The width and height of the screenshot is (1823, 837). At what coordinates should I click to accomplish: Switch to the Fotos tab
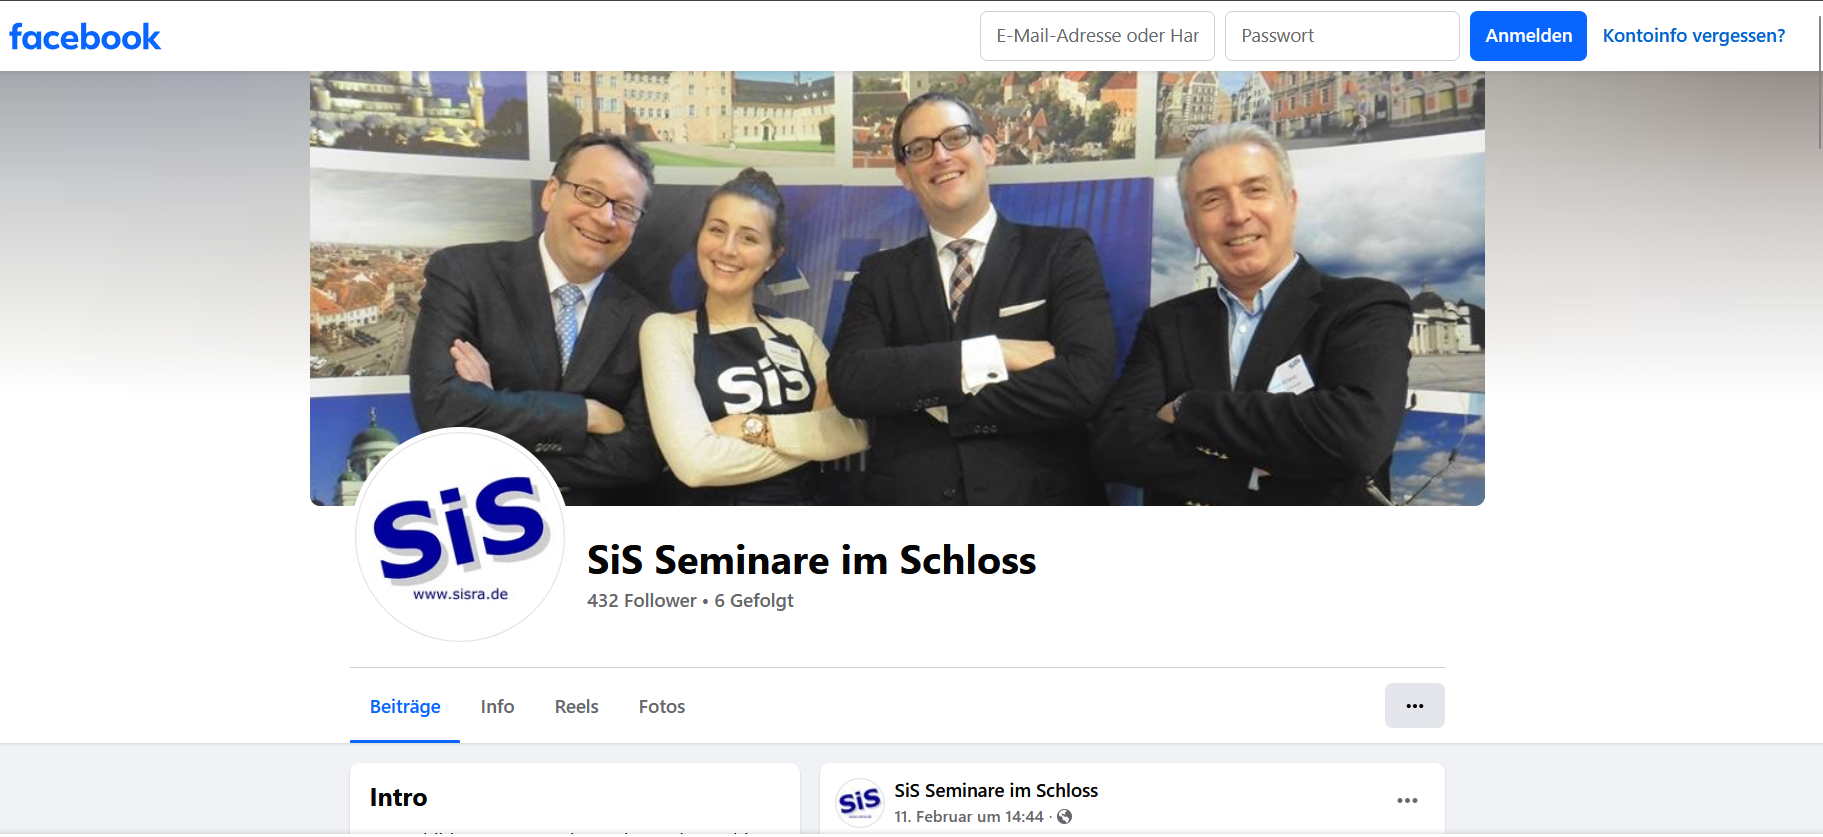[662, 707]
